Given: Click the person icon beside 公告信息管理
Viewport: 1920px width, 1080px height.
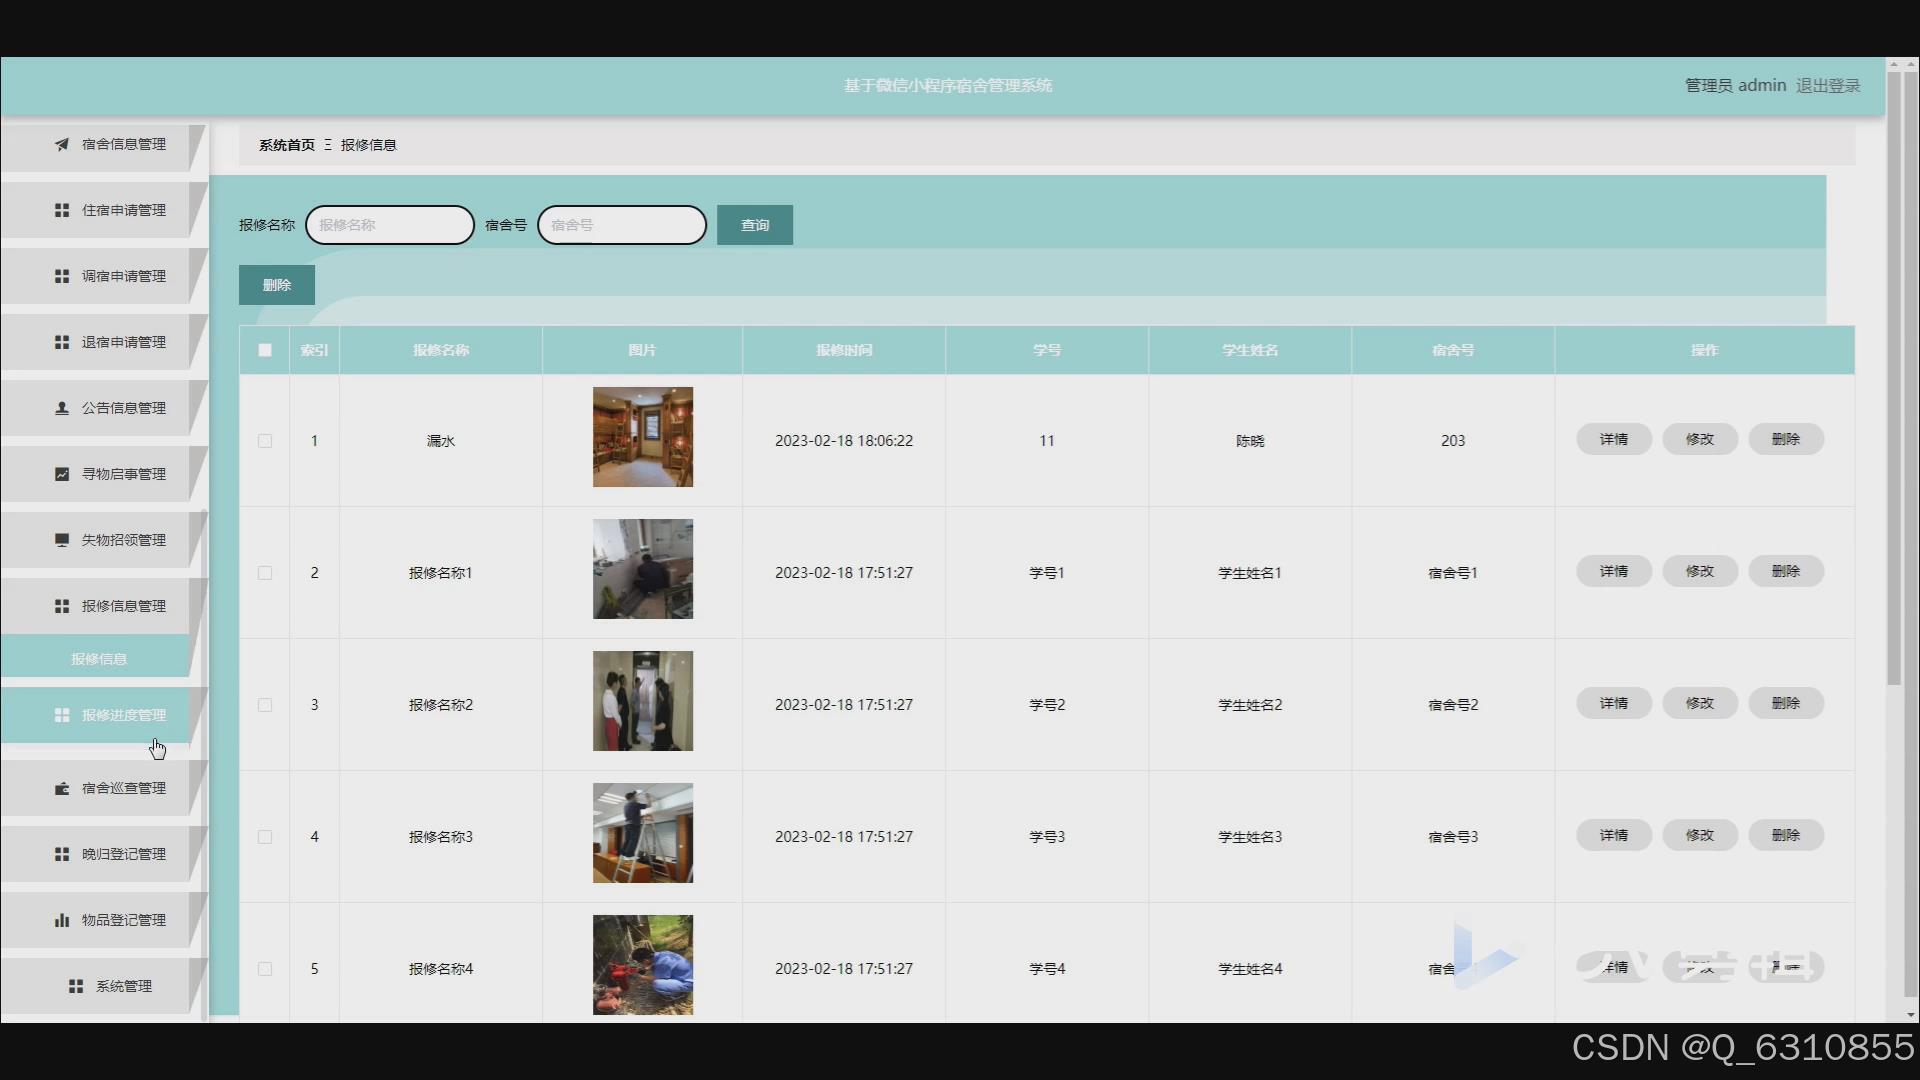Looking at the screenshot, I should (62, 408).
